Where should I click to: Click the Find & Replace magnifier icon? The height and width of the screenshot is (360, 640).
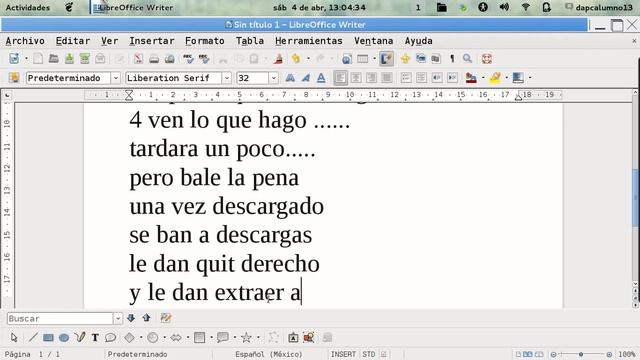coord(467,59)
